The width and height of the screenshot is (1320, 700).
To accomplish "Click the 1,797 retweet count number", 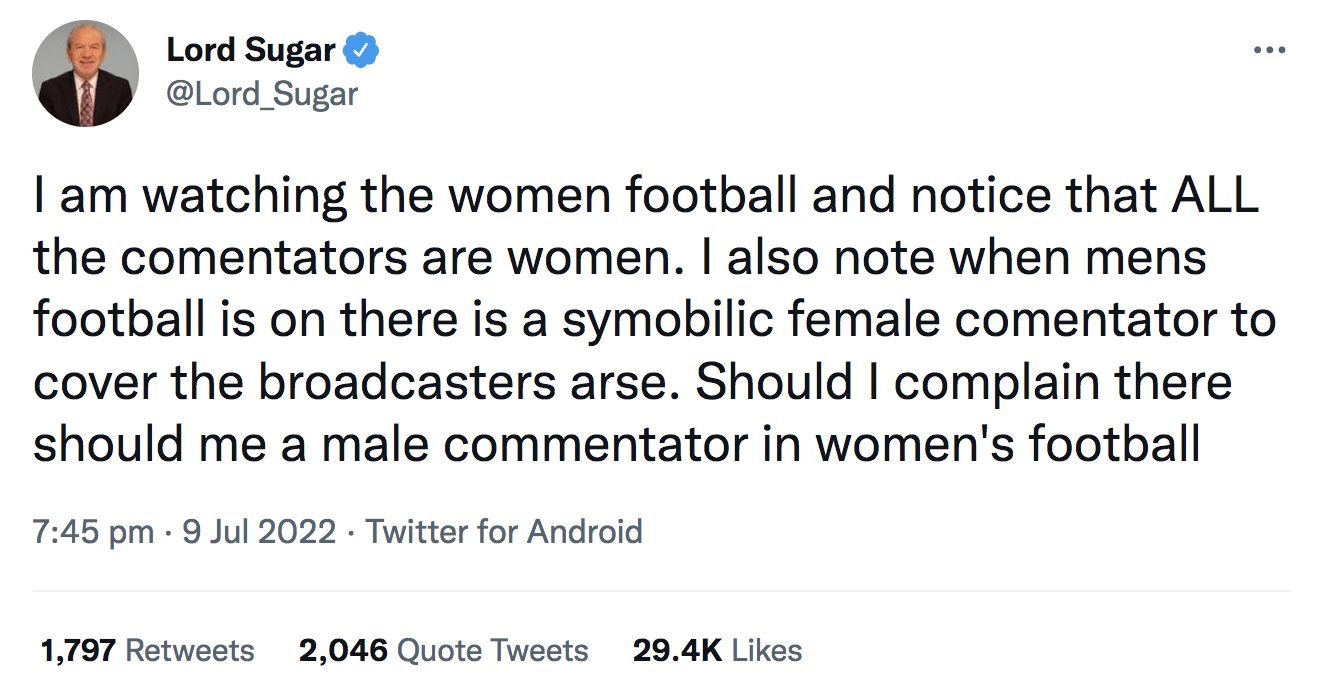I will pos(78,651).
